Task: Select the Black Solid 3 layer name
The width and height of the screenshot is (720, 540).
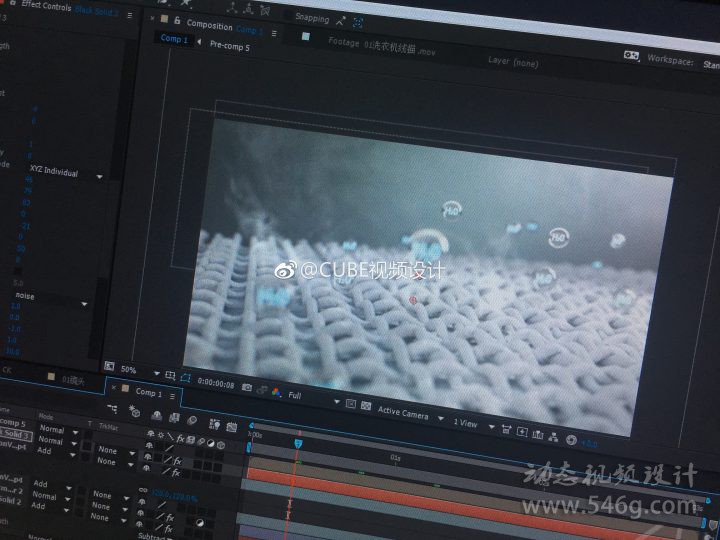Action: click(16, 434)
